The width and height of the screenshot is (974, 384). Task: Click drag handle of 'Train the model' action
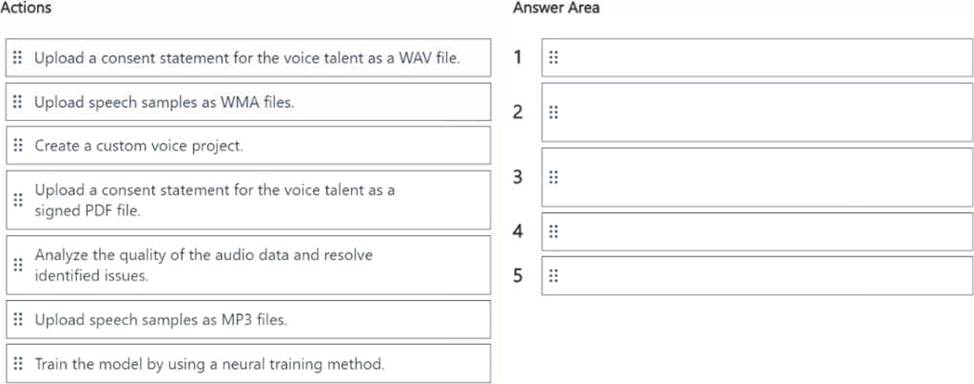pos(17,363)
